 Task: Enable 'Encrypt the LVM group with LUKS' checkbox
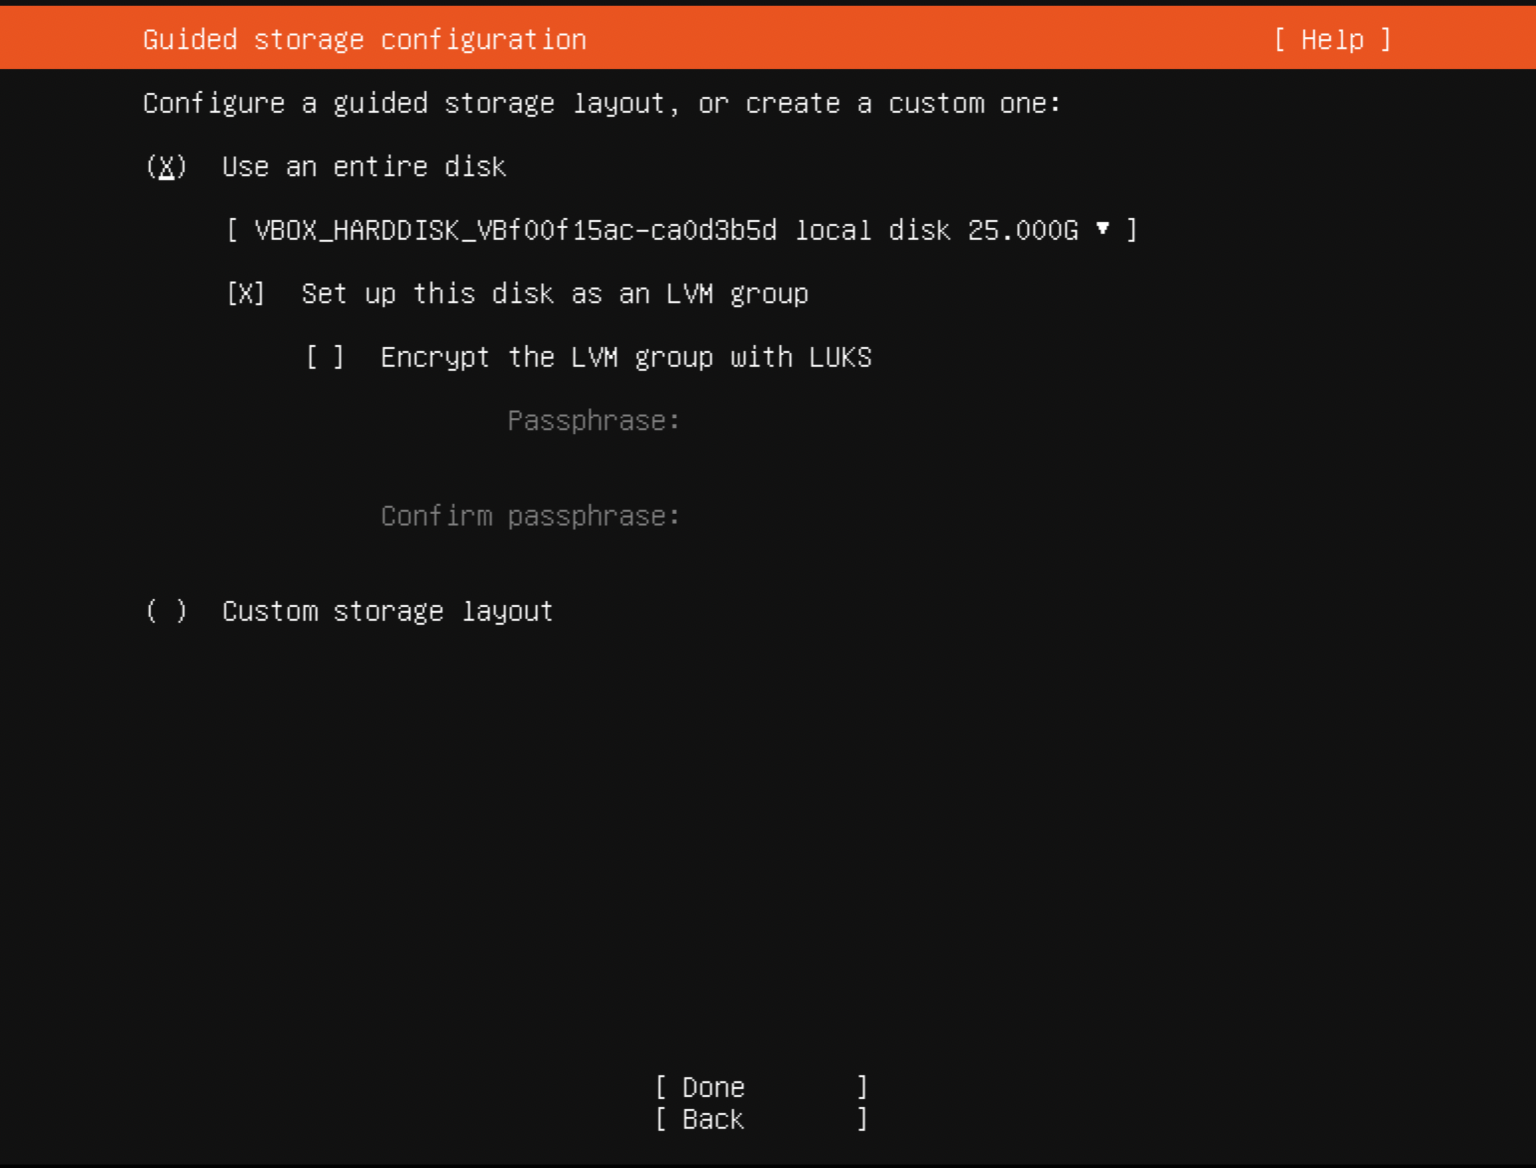pos(325,358)
